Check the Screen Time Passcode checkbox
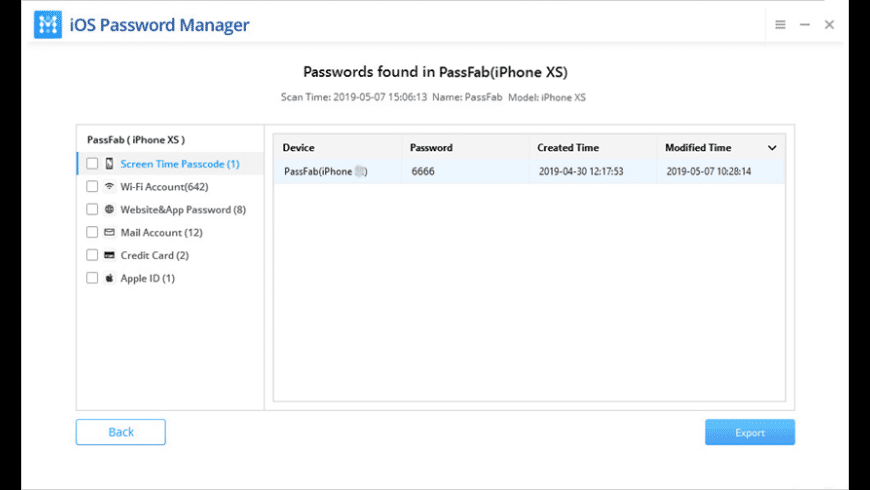The image size is (870, 490). [92, 164]
